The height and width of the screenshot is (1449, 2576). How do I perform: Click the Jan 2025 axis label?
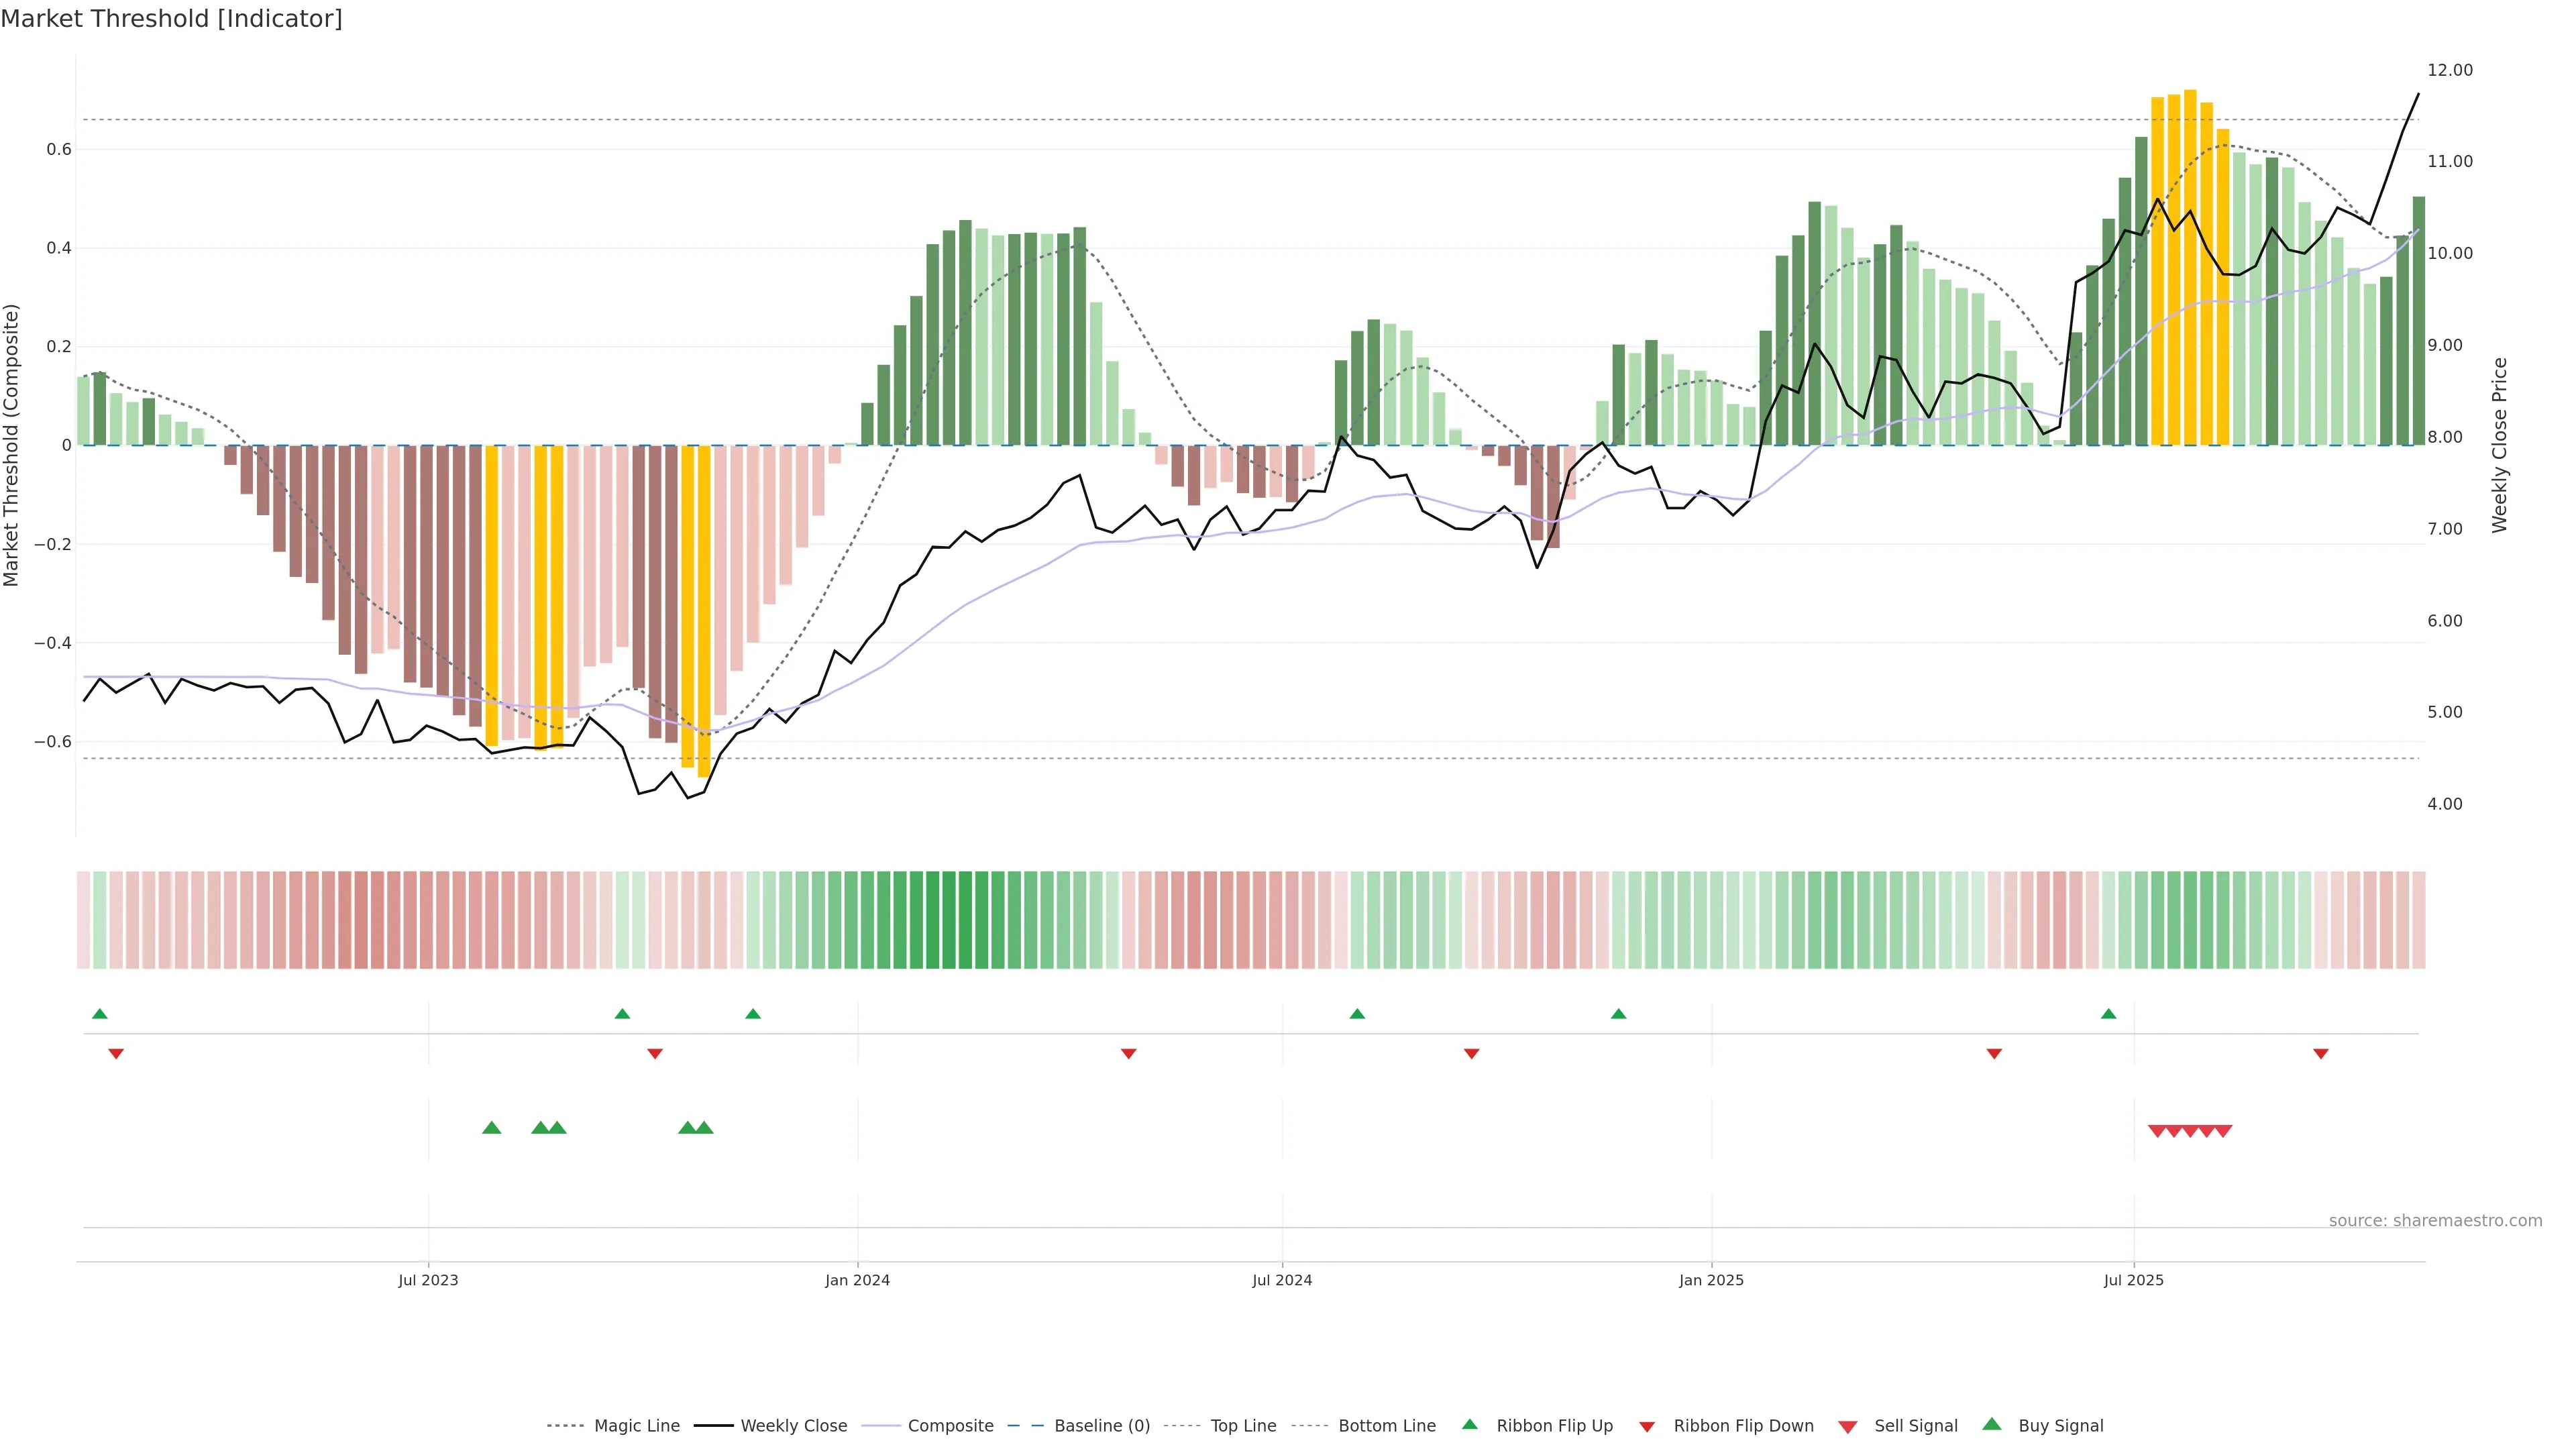coord(1711,1280)
